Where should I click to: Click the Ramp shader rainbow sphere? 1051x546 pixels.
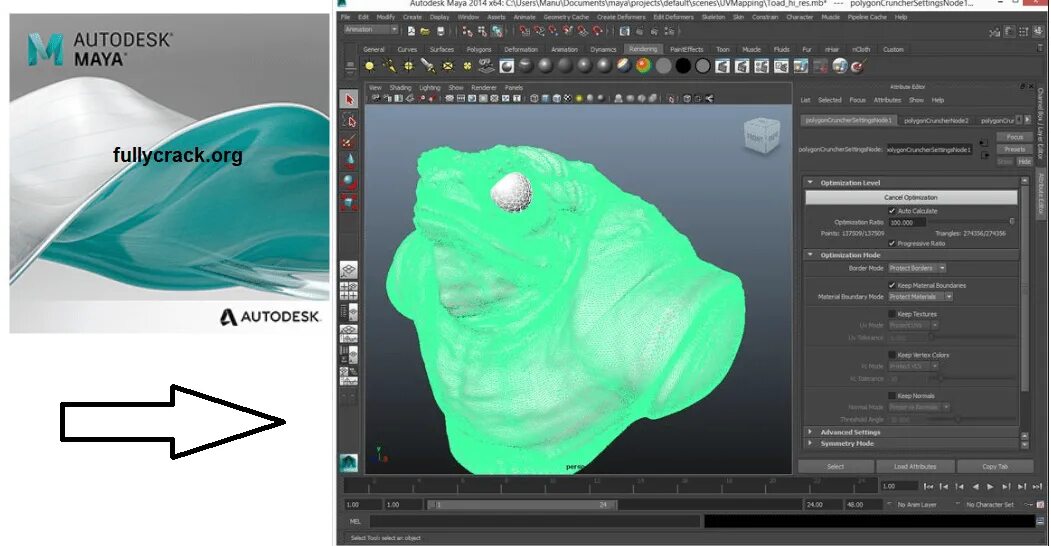643,66
